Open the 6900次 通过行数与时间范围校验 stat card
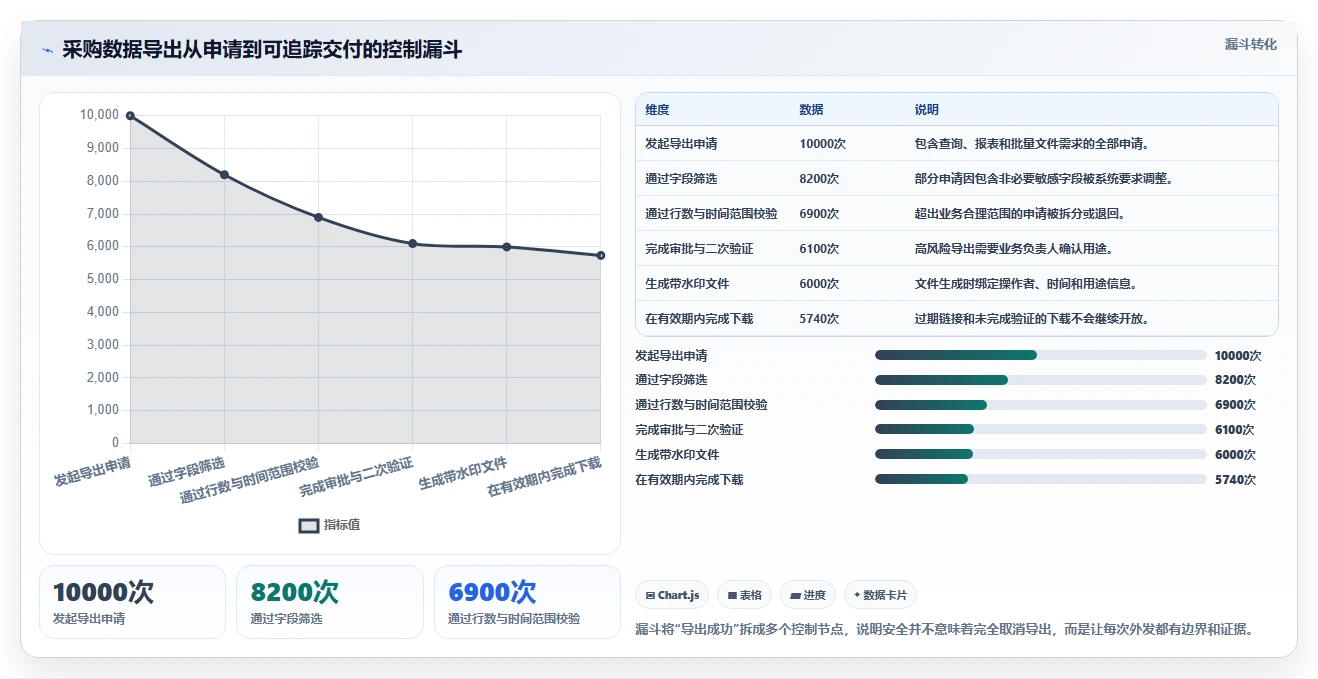This screenshot has height=679, width=1318. (527, 602)
